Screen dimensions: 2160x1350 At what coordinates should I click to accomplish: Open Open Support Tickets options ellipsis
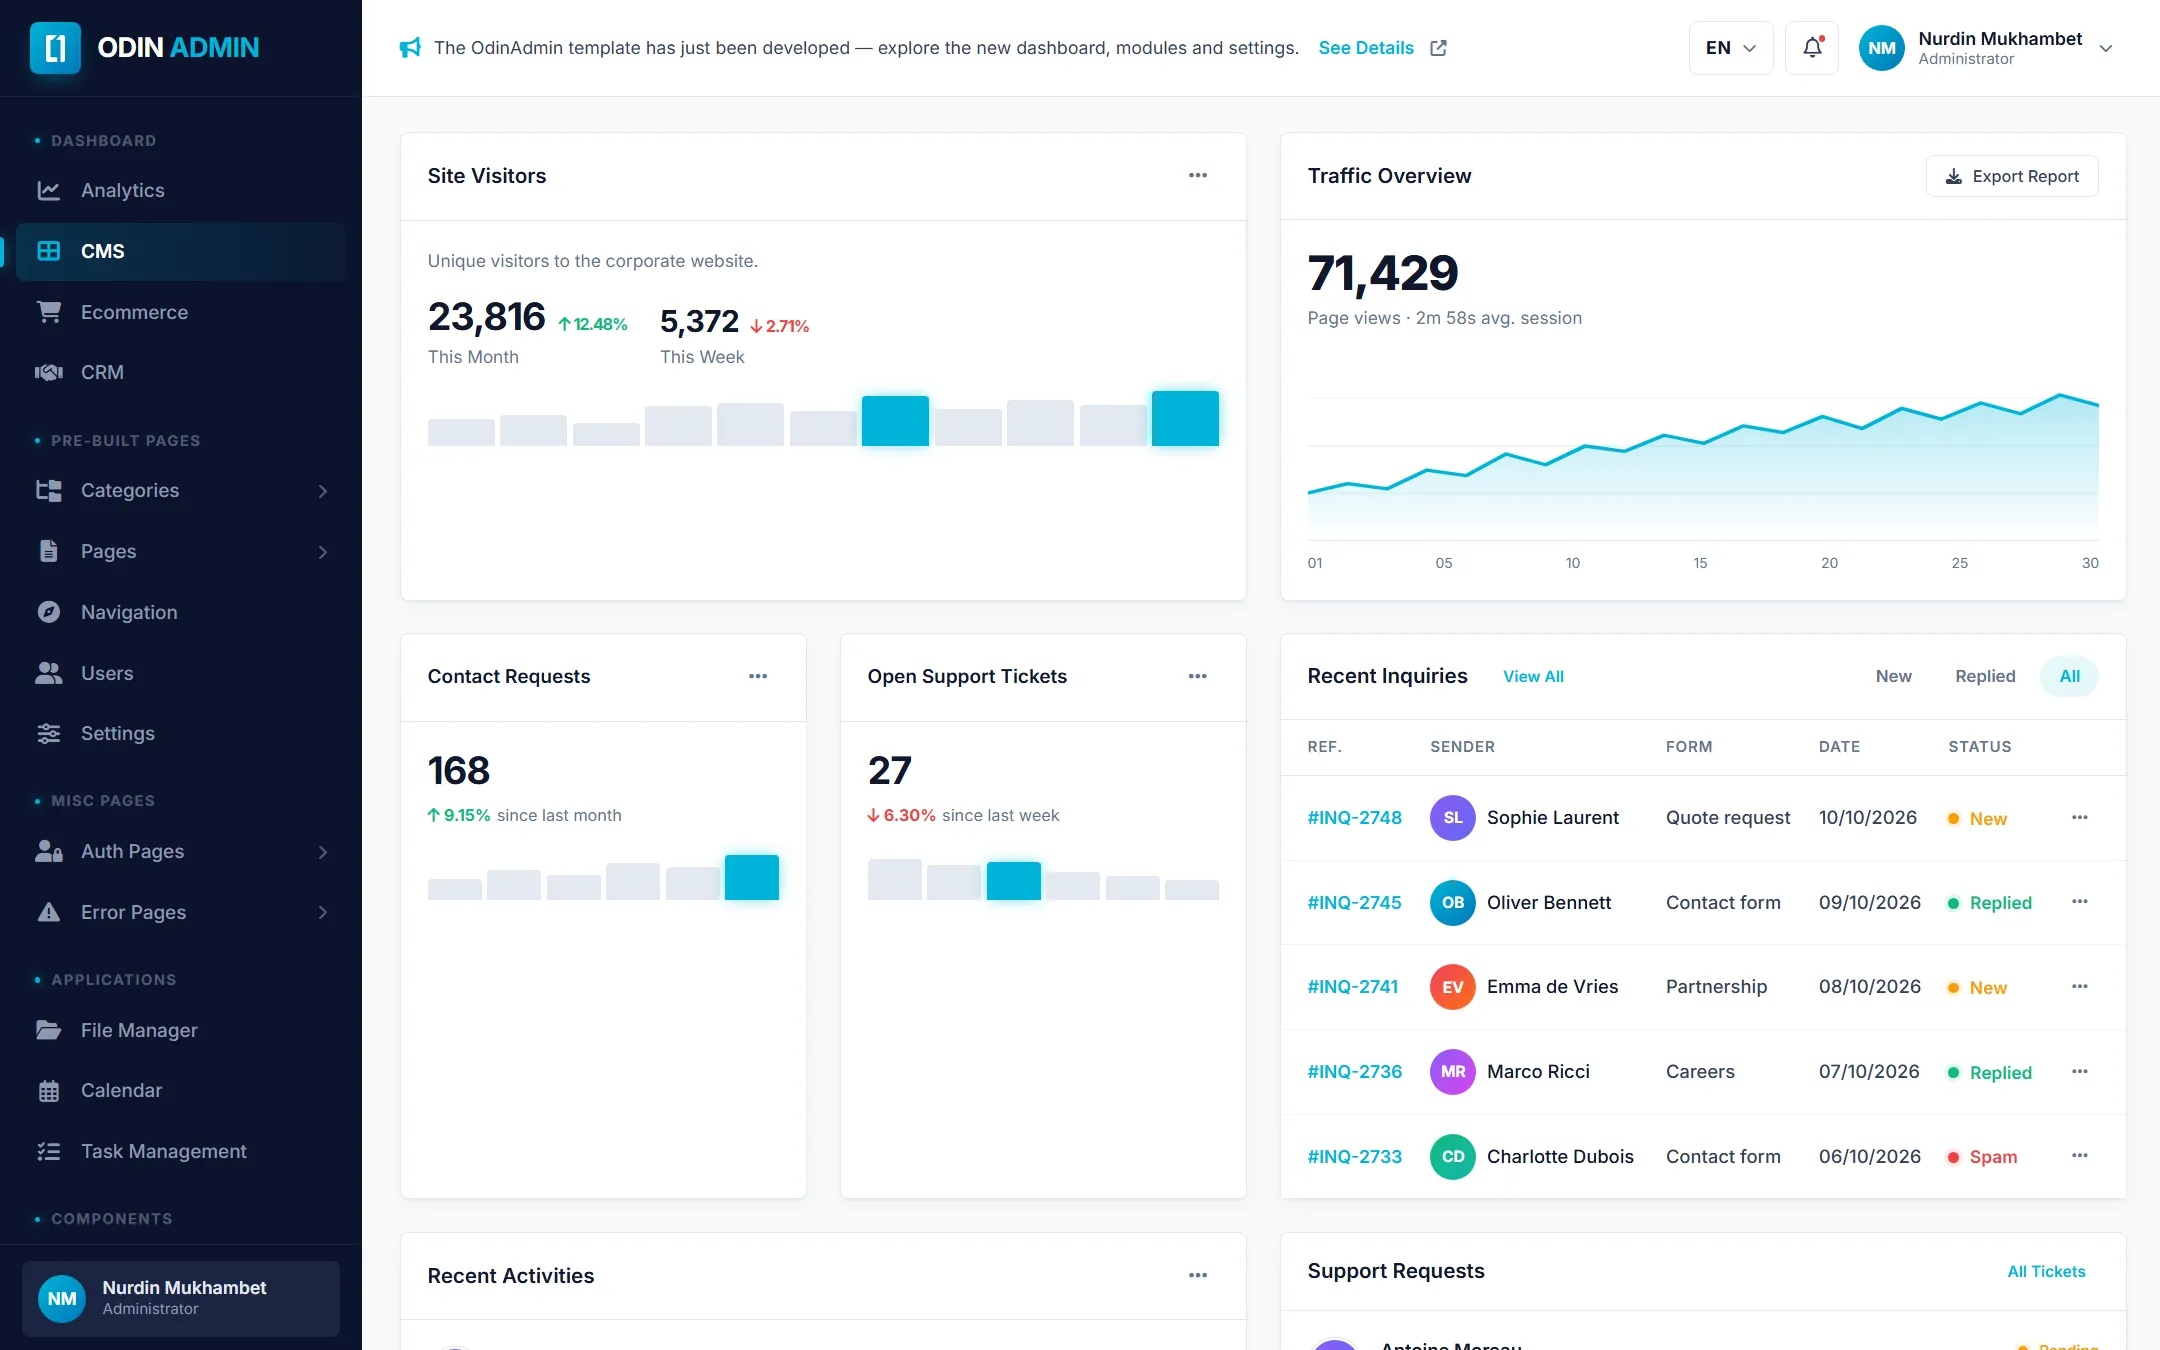point(1198,676)
